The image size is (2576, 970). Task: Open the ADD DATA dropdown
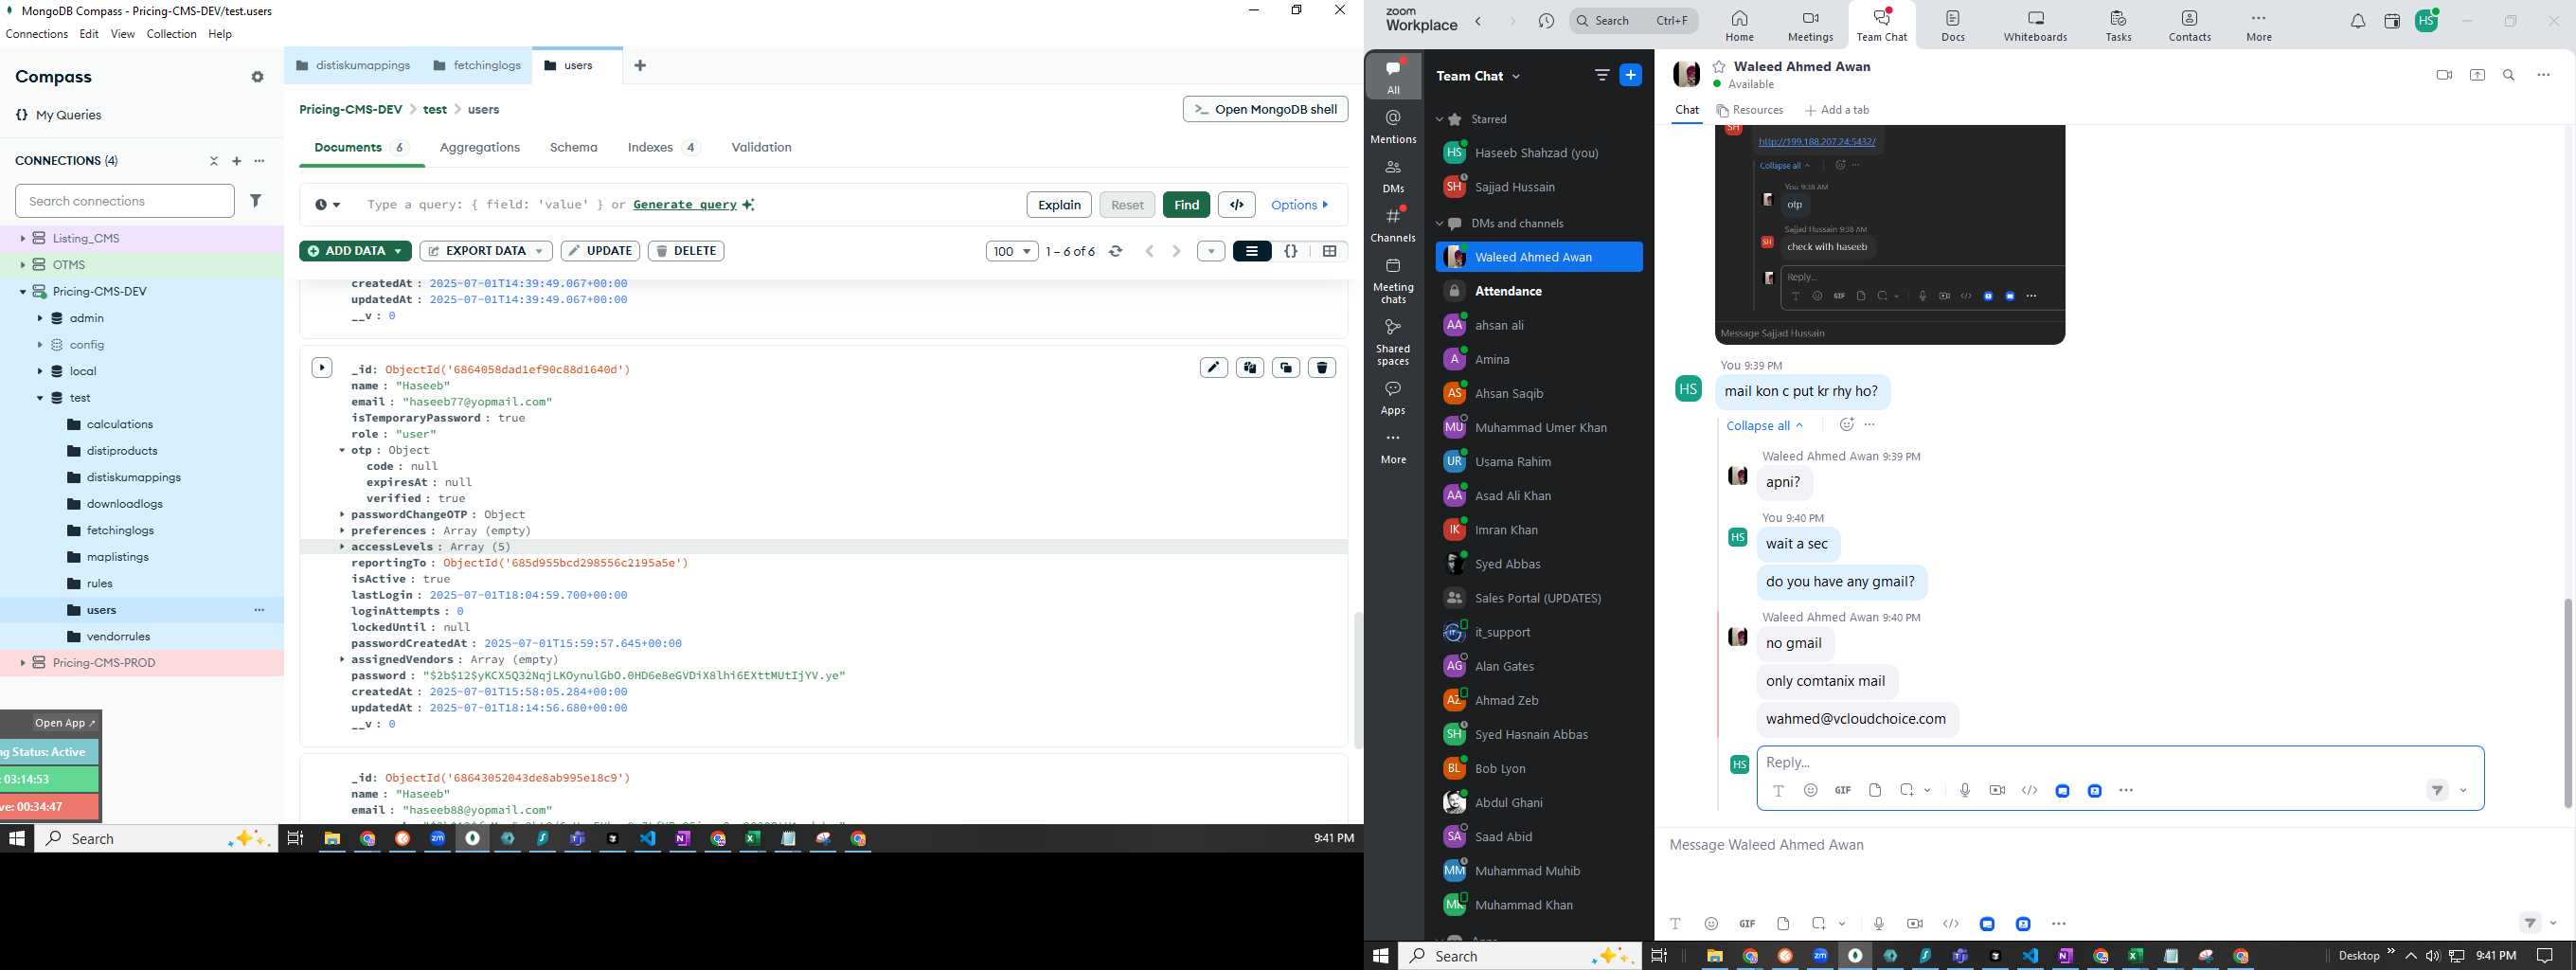pos(355,251)
